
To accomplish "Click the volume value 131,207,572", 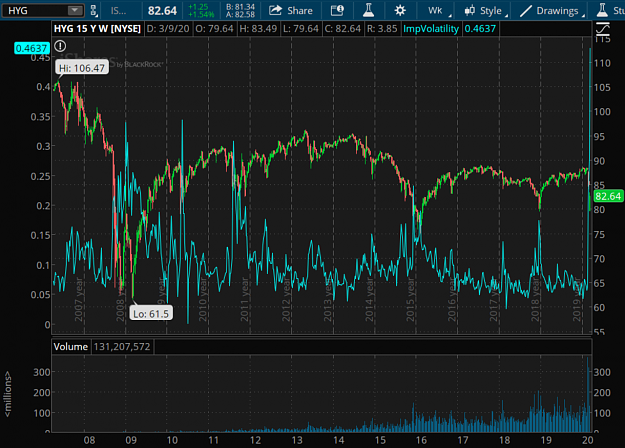I will click(122, 347).
